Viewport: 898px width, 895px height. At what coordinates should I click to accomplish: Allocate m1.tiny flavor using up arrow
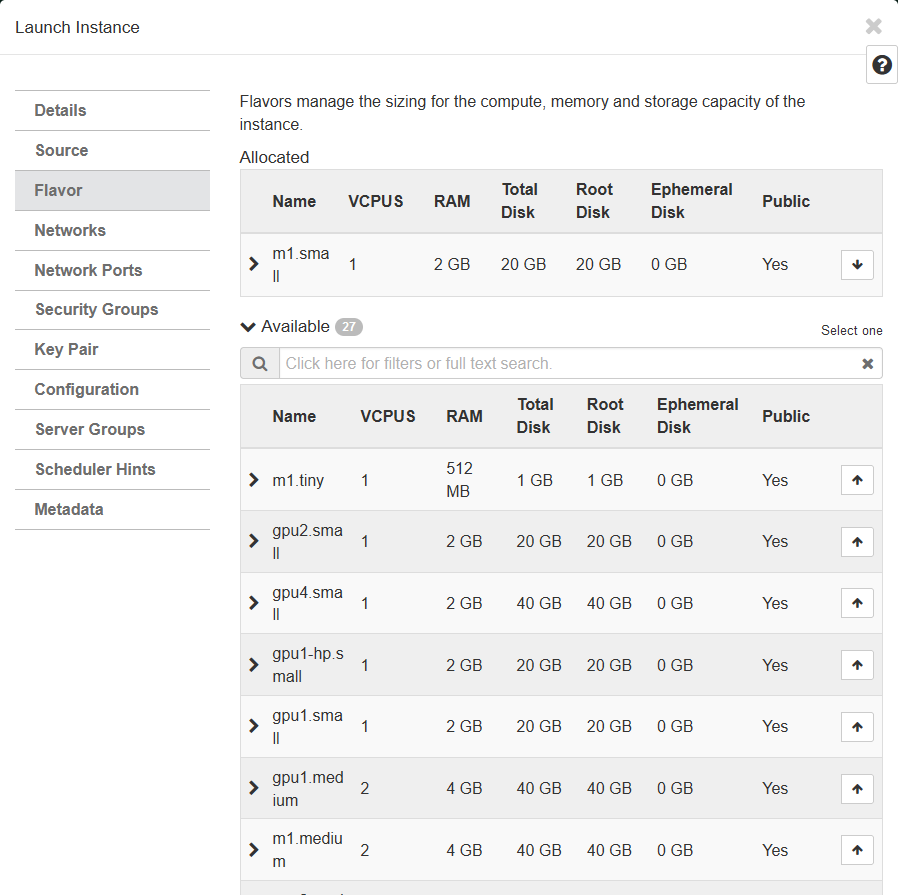click(x=857, y=480)
